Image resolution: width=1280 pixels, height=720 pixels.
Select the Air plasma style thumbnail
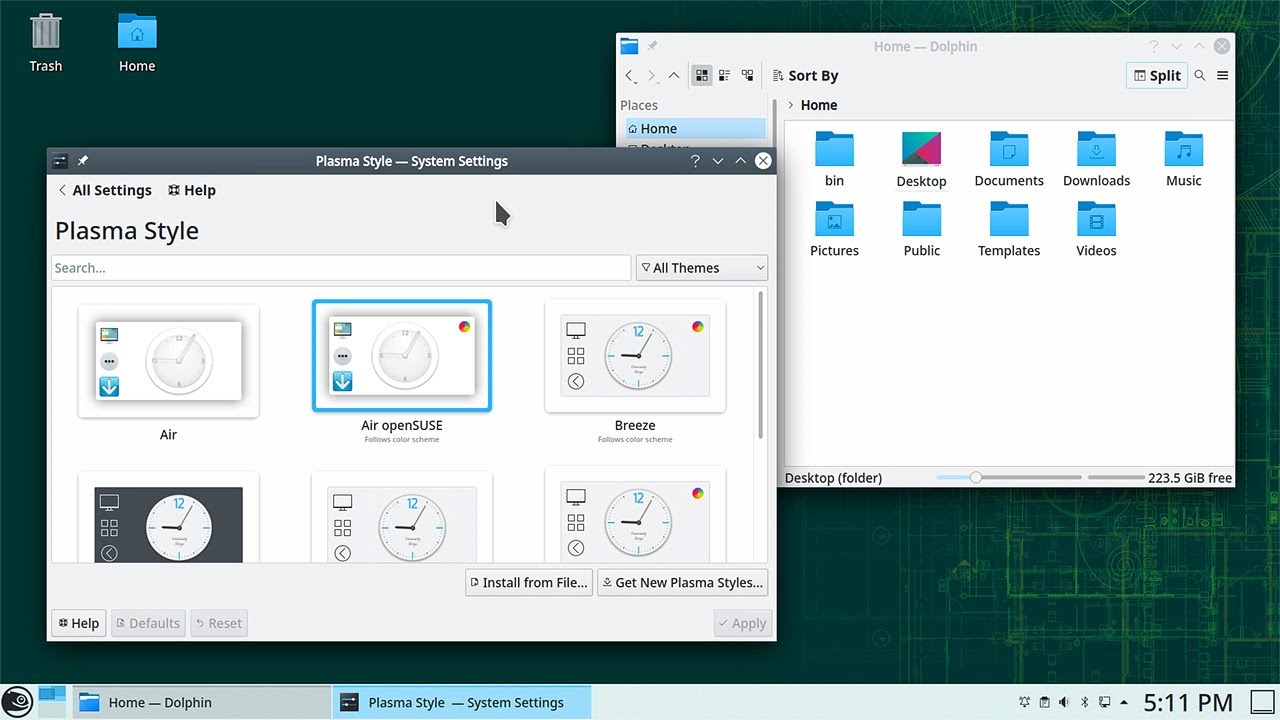tap(168, 361)
